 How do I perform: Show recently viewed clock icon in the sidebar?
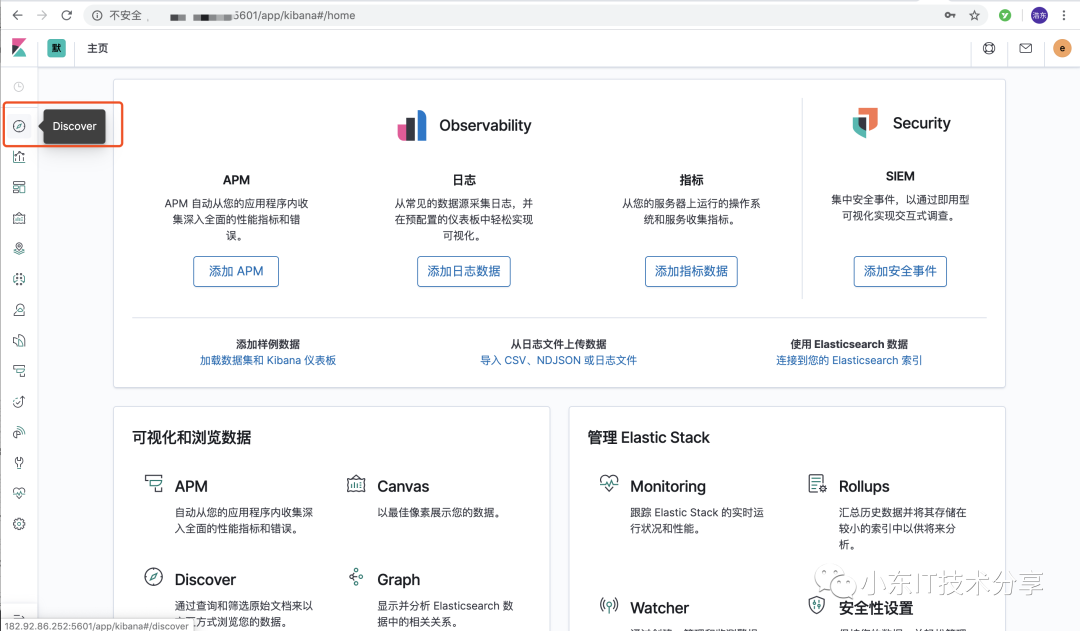(19, 87)
